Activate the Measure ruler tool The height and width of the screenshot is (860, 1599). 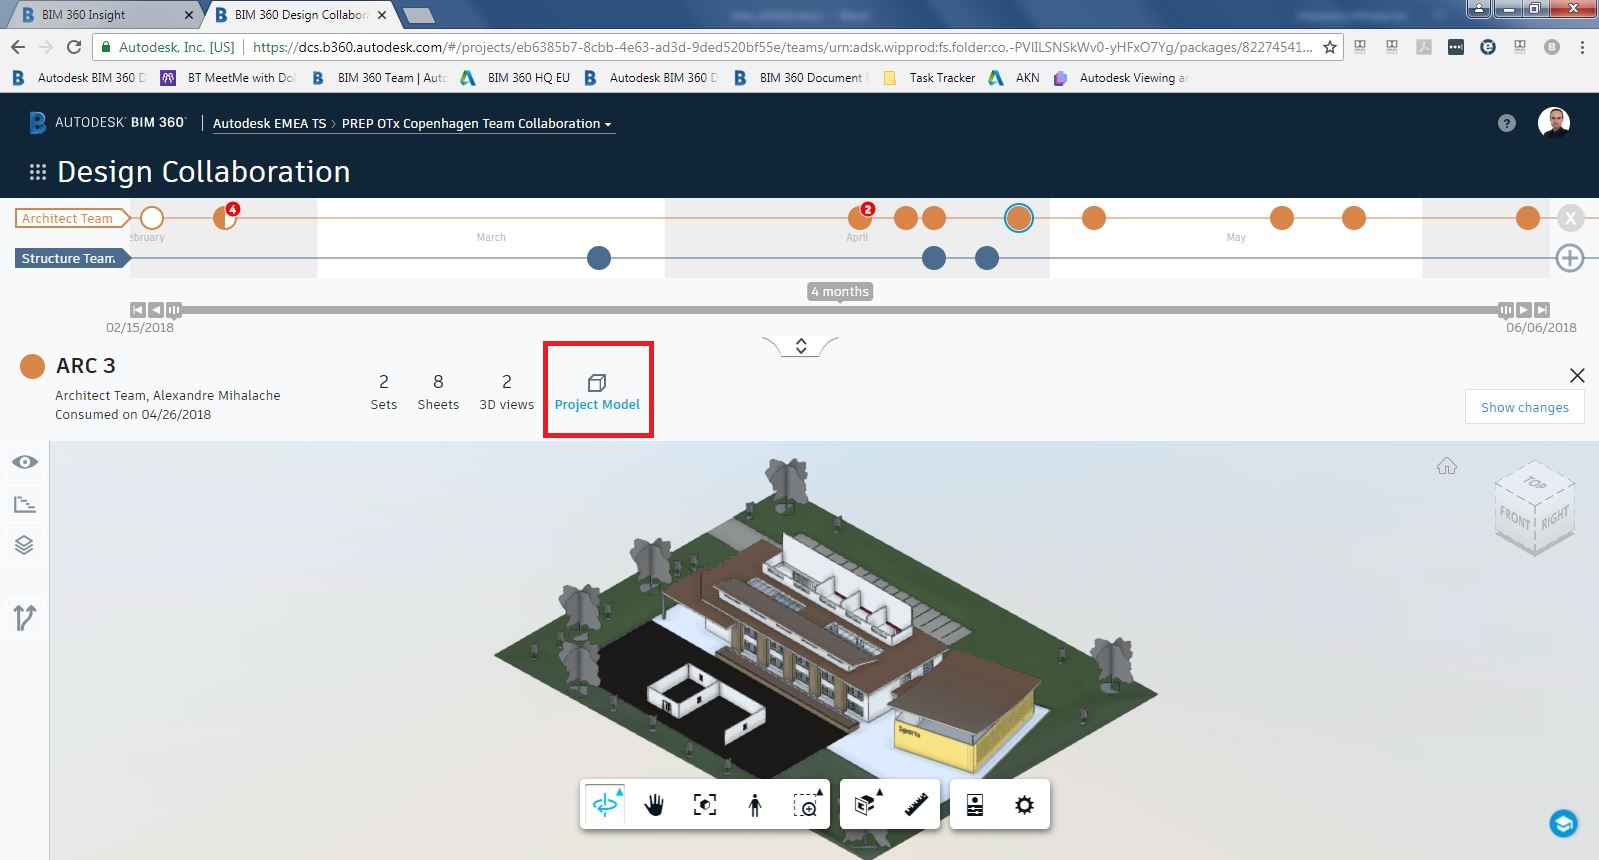coord(916,805)
